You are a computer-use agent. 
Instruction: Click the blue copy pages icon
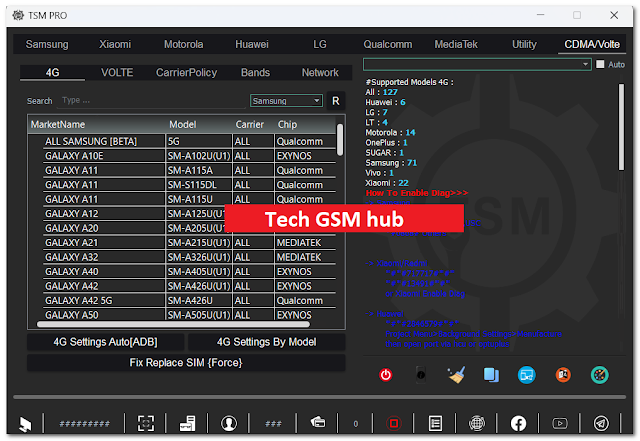click(491, 374)
